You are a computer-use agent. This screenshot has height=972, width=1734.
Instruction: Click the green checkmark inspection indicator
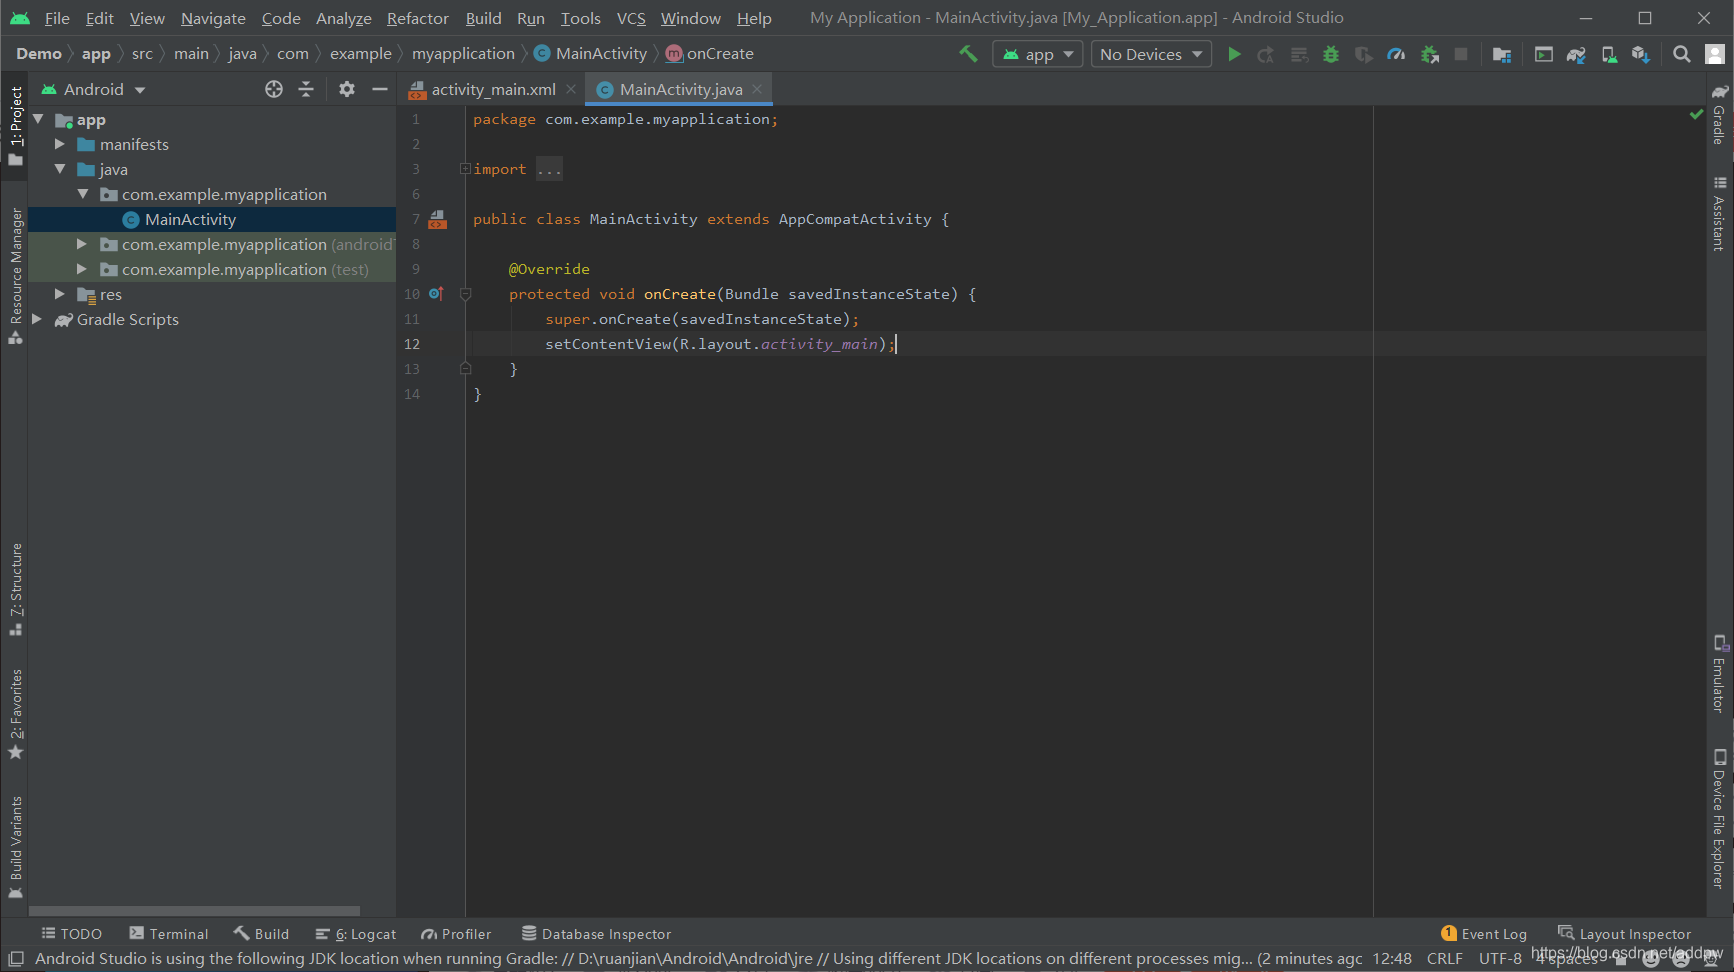pyautogui.click(x=1696, y=115)
